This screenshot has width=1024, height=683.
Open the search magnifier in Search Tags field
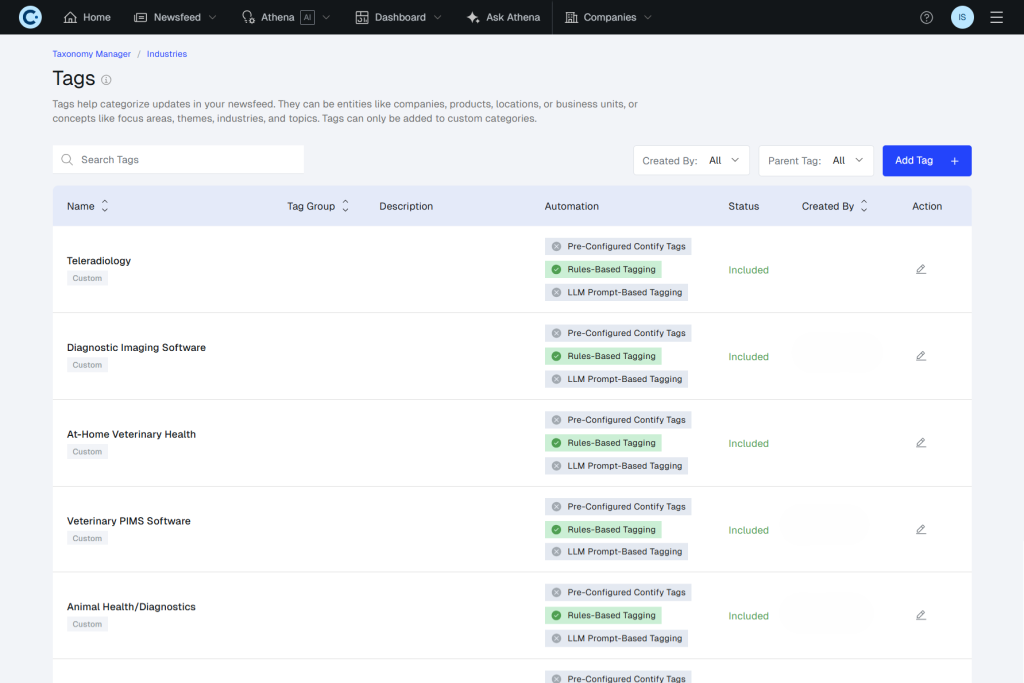pyautogui.click(x=65, y=159)
